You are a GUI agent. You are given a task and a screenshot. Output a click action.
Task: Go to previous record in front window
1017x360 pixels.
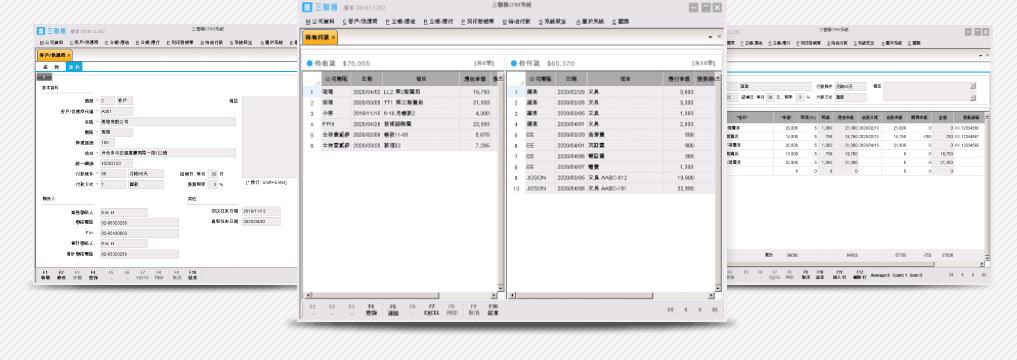pyautogui.click(x=686, y=310)
